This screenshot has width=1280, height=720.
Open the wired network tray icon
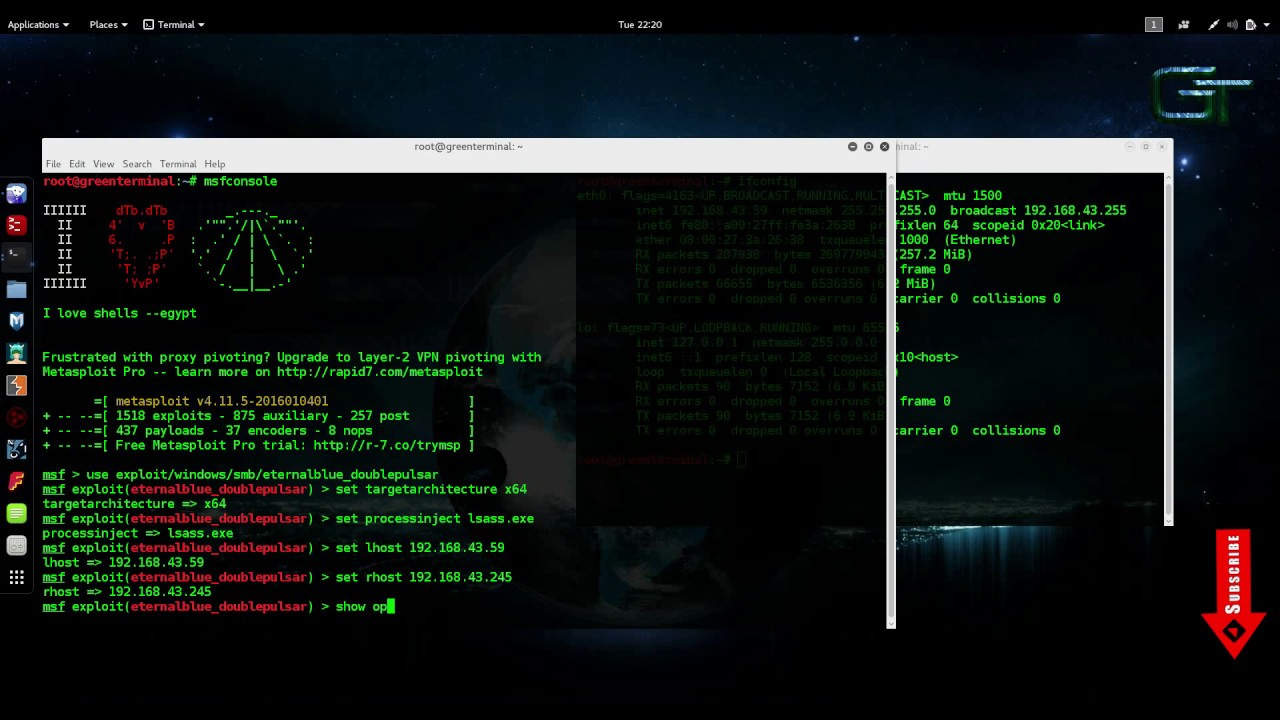pos(1213,24)
